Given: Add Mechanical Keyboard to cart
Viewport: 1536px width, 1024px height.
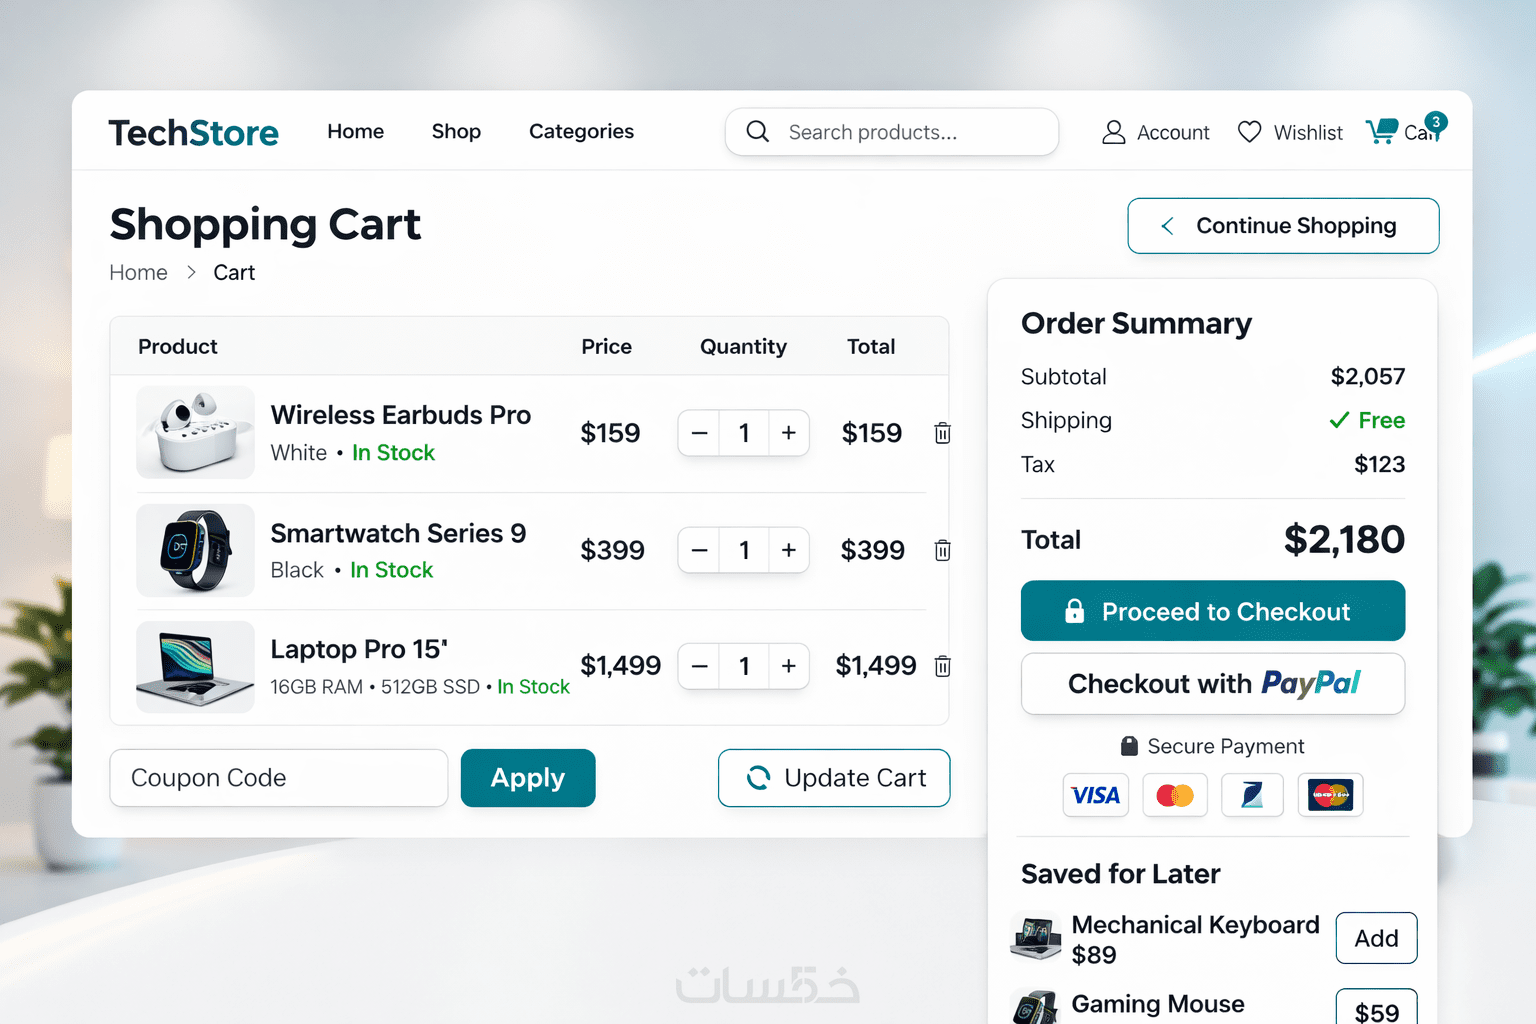Looking at the screenshot, I should click(x=1376, y=938).
